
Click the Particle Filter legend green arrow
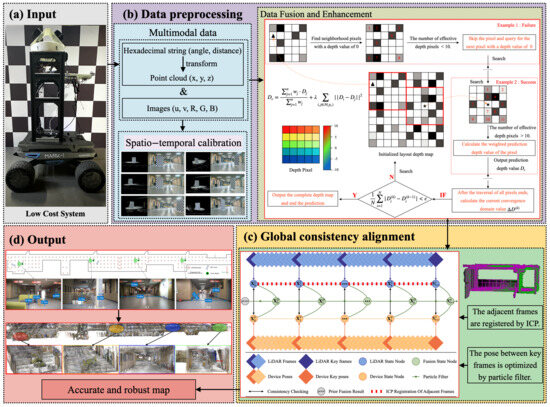pos(416,376)
